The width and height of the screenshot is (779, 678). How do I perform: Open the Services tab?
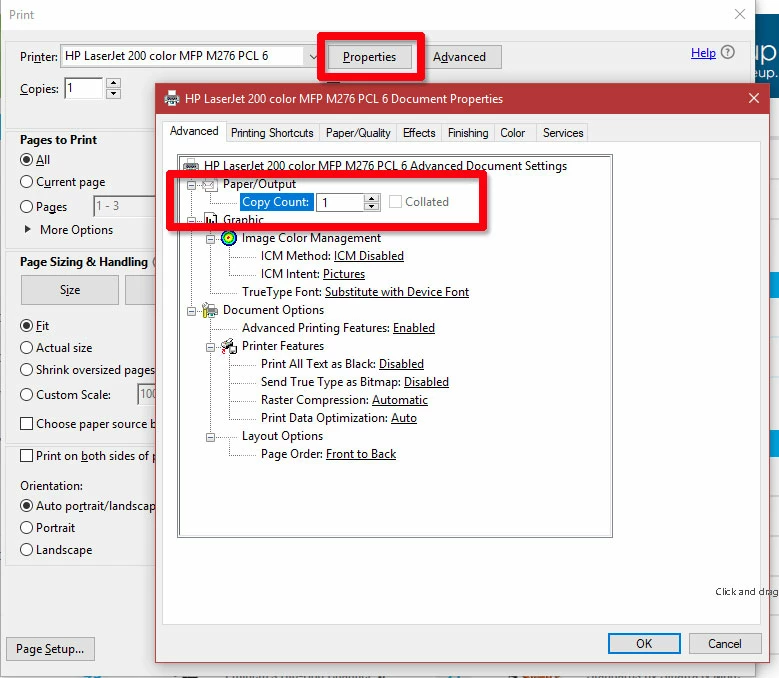pyautogui.click(x=563, y=133)
